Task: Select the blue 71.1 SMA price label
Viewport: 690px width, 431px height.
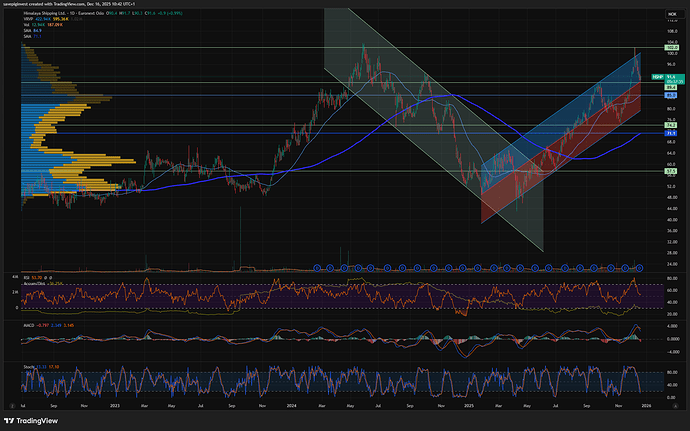Action: (672, 133)
